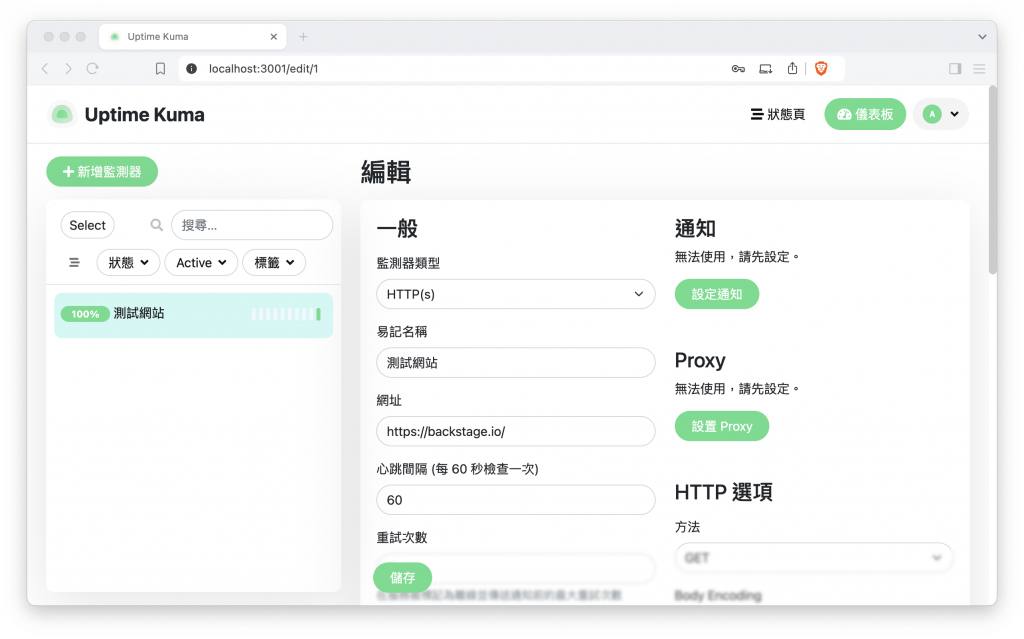Click the 一般 section heading
Image resolution: width=1024 pixels, height=639 pixels.
[397, 229]
